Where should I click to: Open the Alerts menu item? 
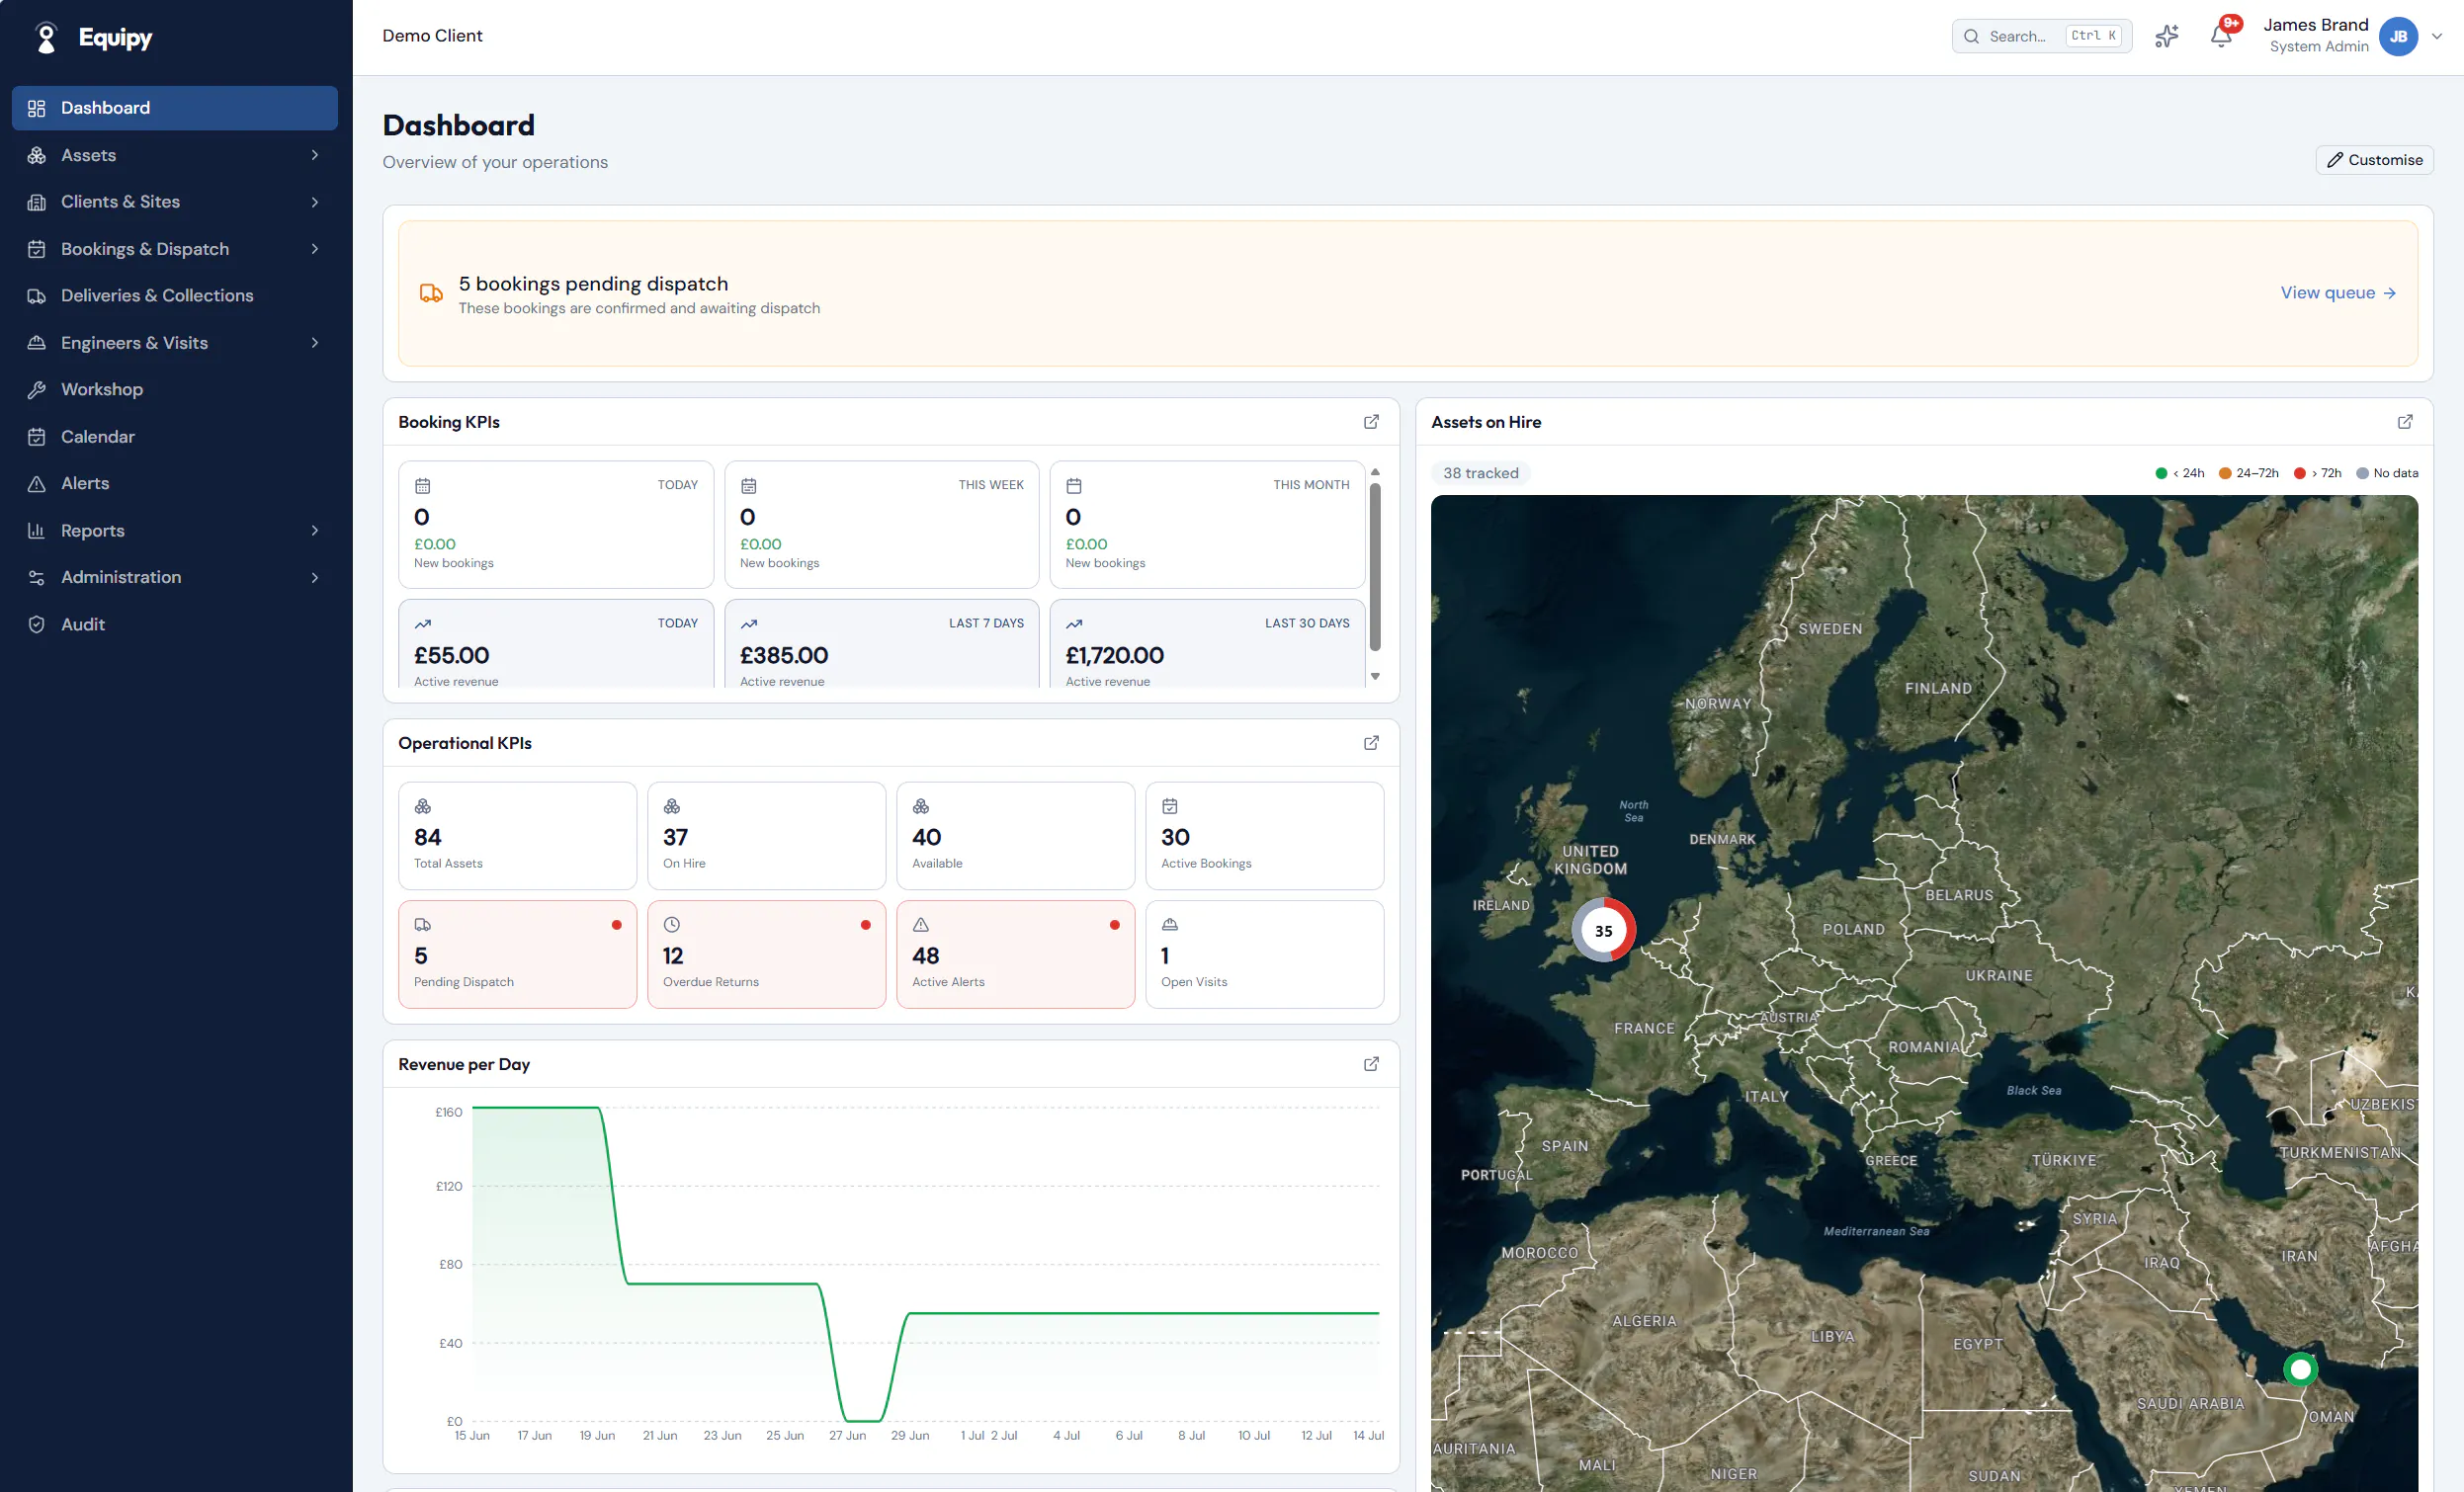pos(175,484)
